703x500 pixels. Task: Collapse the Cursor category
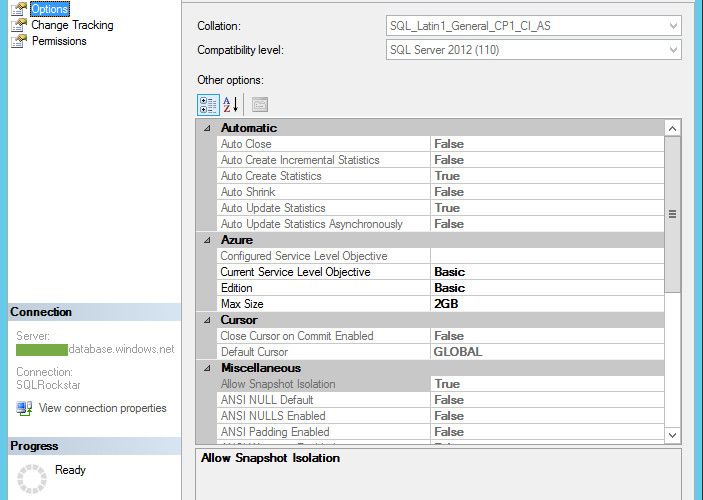207,320
